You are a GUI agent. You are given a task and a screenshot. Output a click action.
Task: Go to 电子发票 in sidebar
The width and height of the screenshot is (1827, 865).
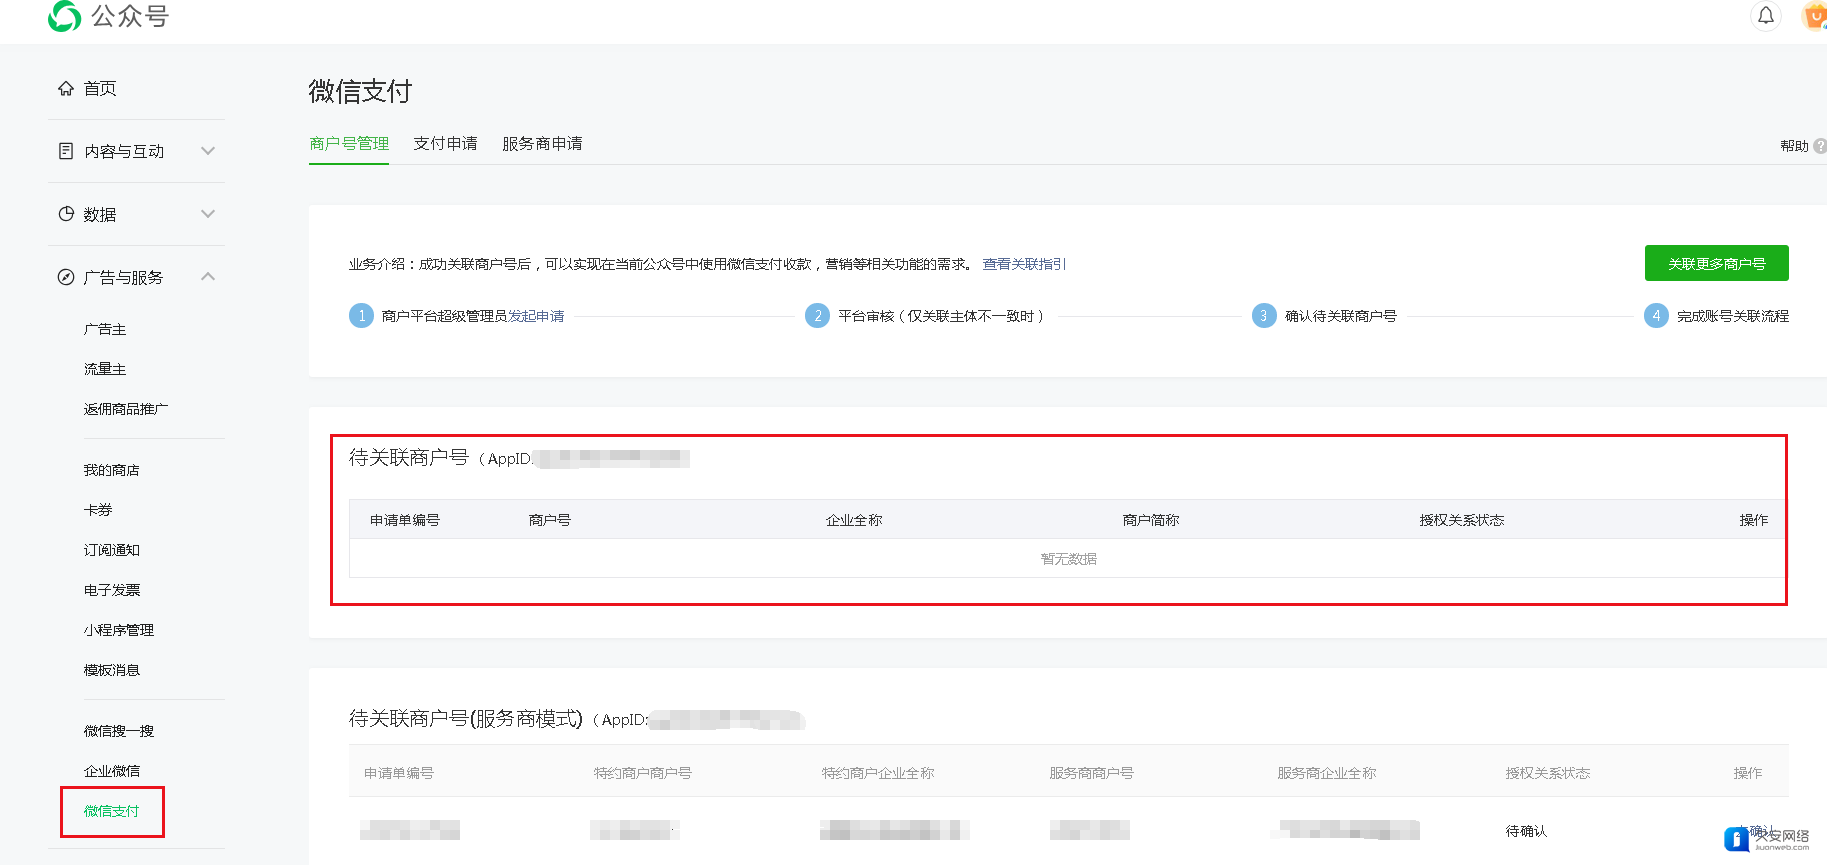(x=112, y=590)
